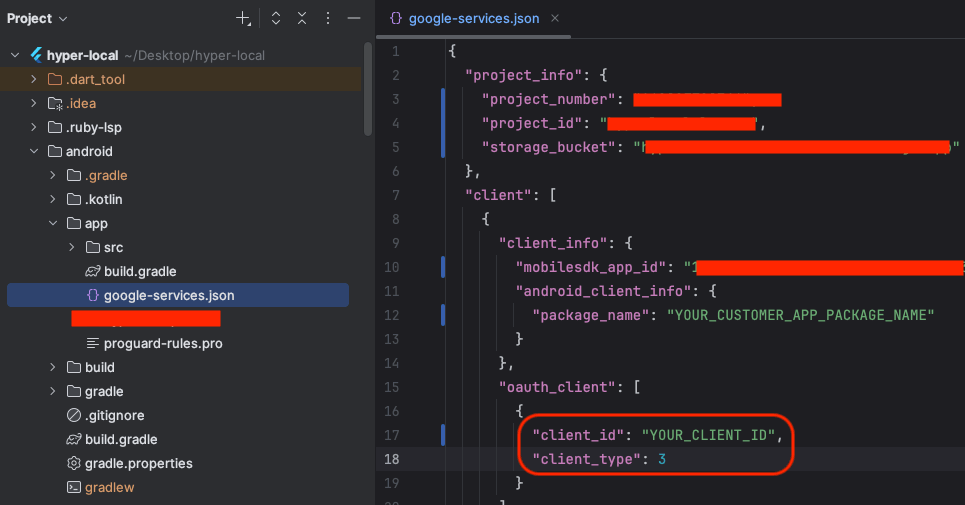
Task: Click the "project_number" key text
Action: click(549, 99)
